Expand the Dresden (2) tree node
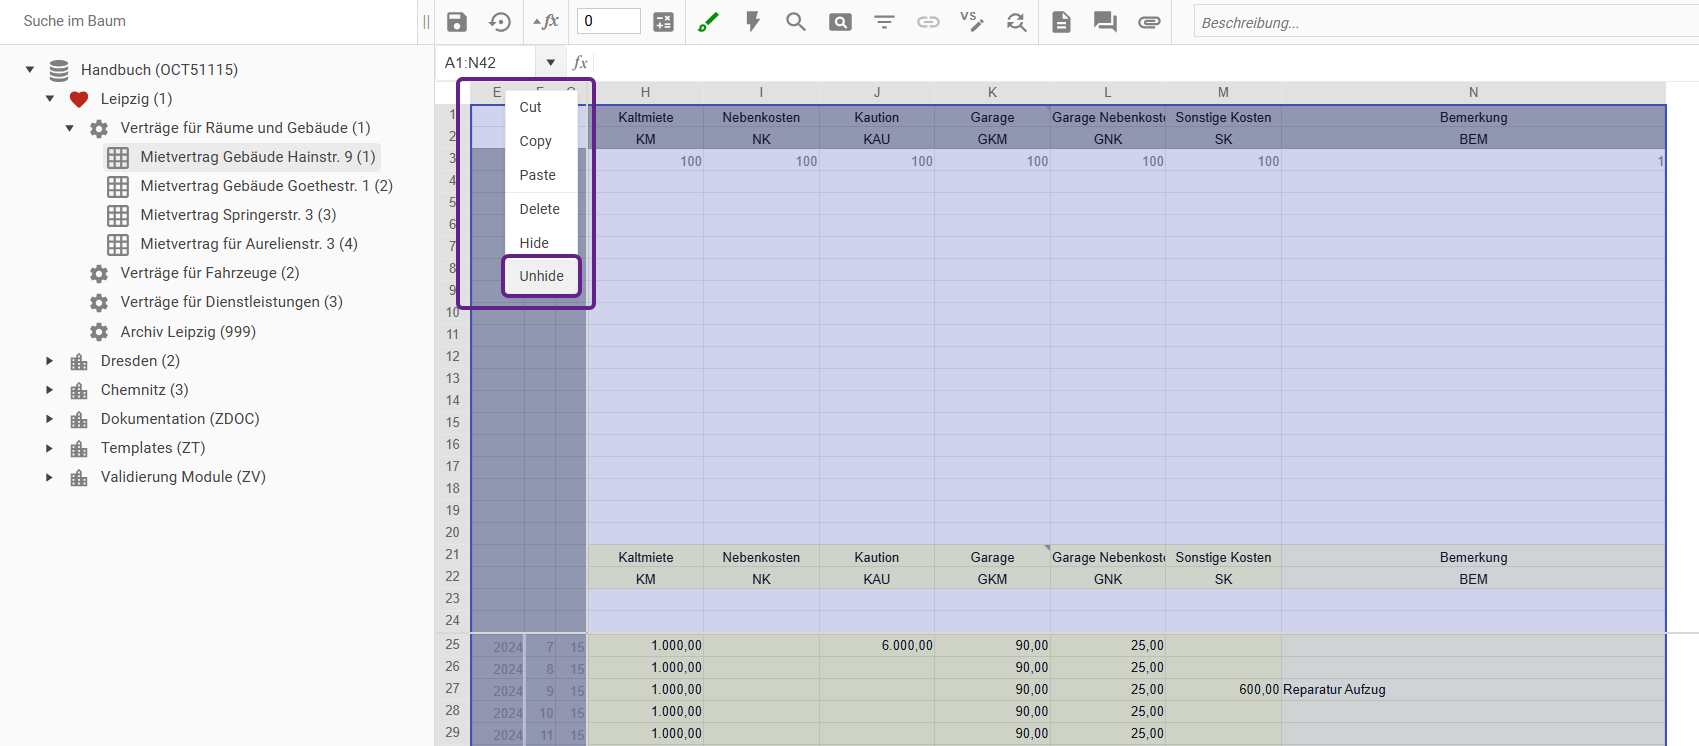 49,361
